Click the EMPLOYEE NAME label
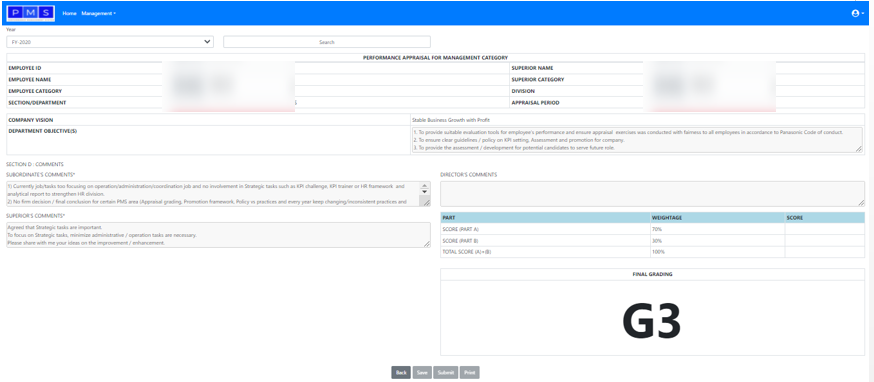This screenshot has height=382, width=874. coord(30,80)
